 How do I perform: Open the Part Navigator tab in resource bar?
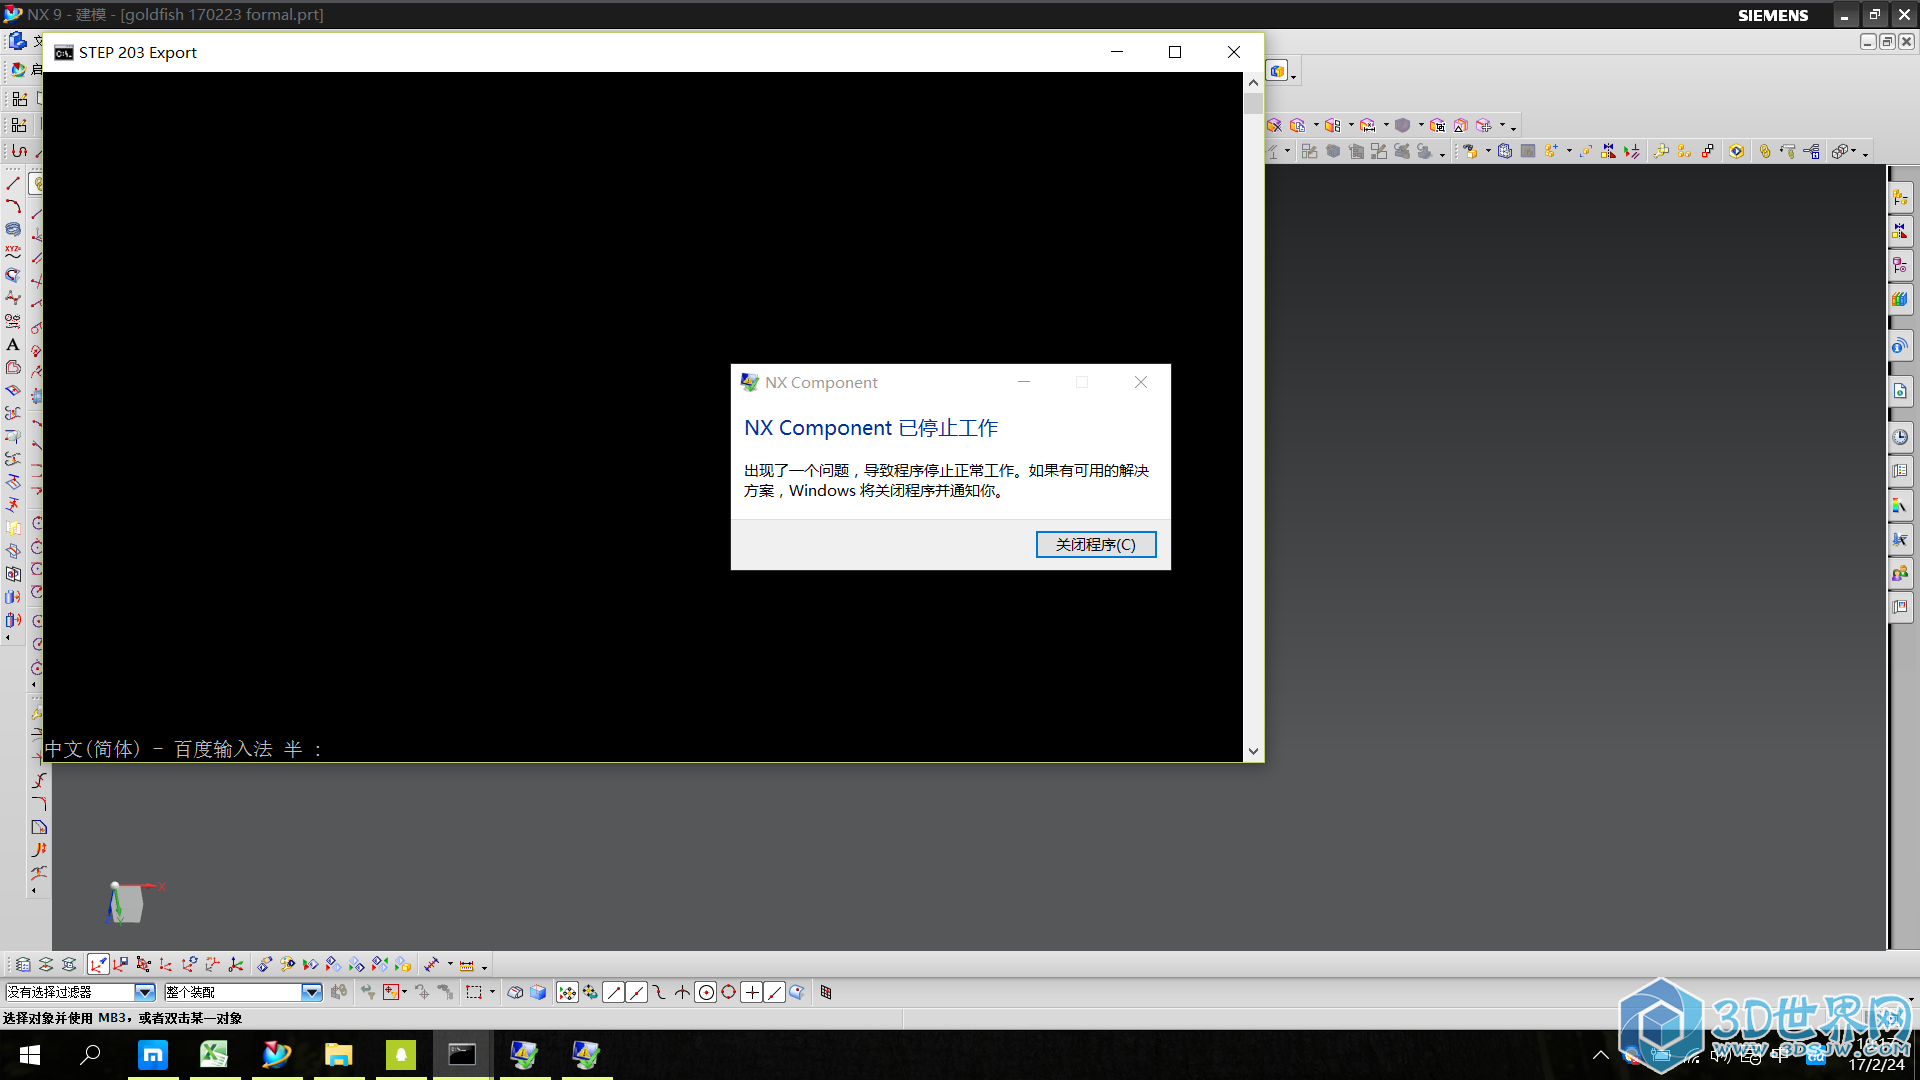(1899, 266)
